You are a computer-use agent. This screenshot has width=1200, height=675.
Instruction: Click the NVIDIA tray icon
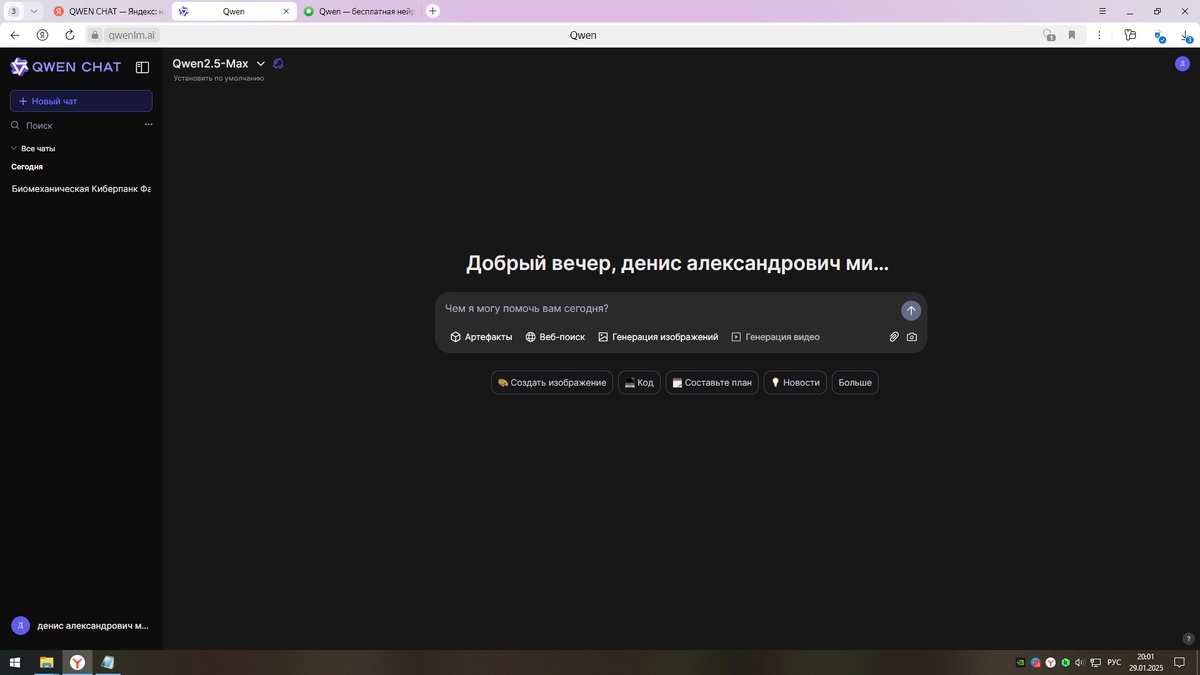[1020, 663]
